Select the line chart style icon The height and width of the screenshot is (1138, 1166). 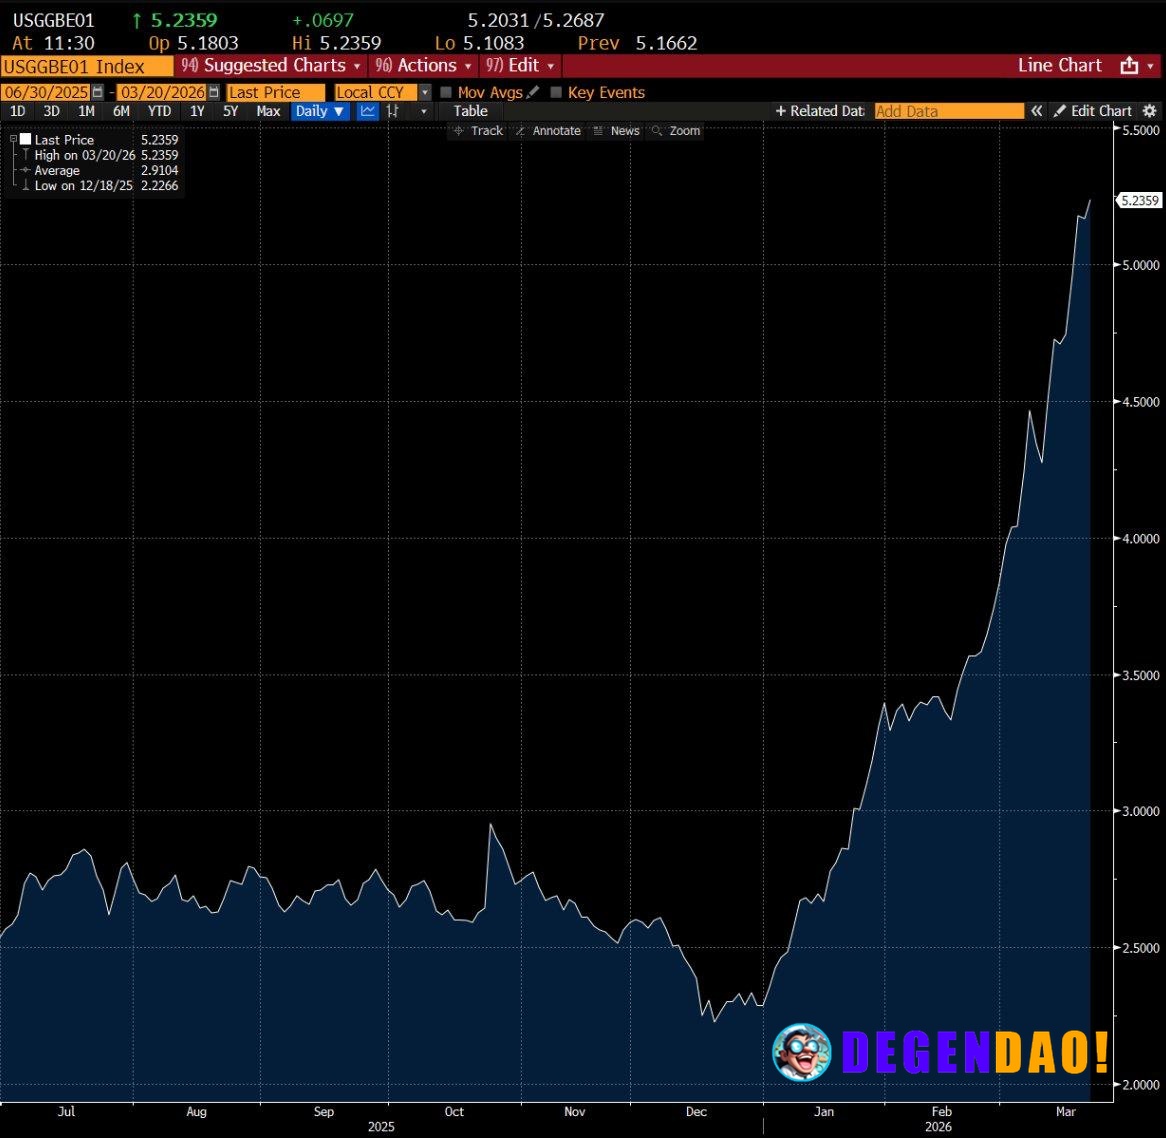click(367, 111)
